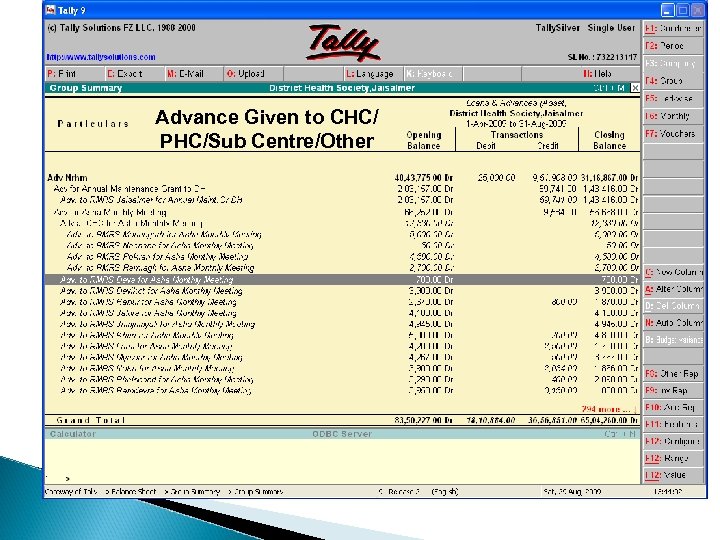Click the F4 Group button
Viewport: 720px width, 540px height.
[x=673, y=81]
